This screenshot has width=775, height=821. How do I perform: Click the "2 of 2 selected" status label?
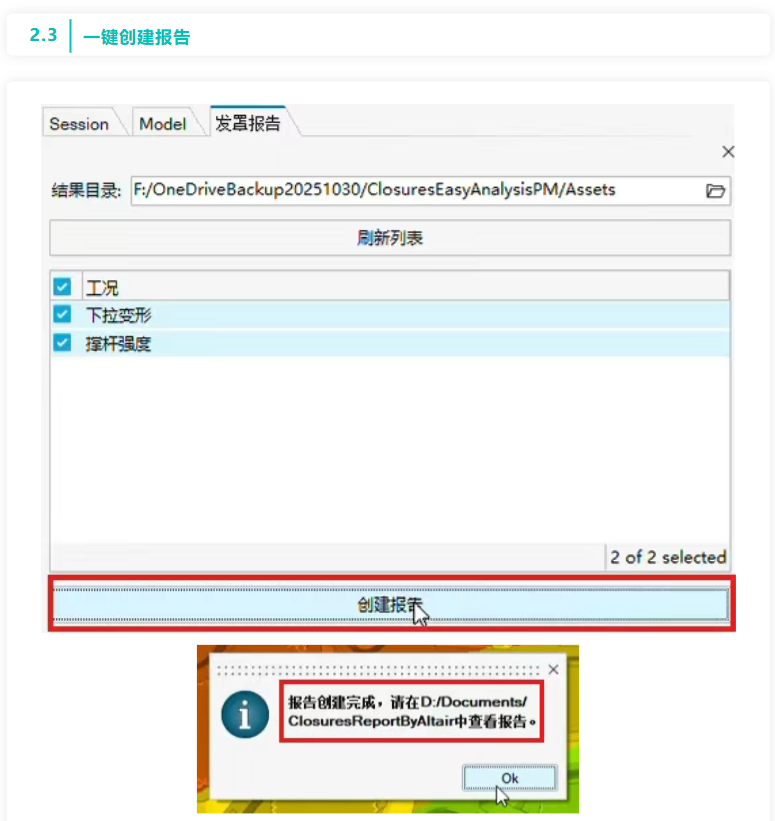[x=668, y=557]
